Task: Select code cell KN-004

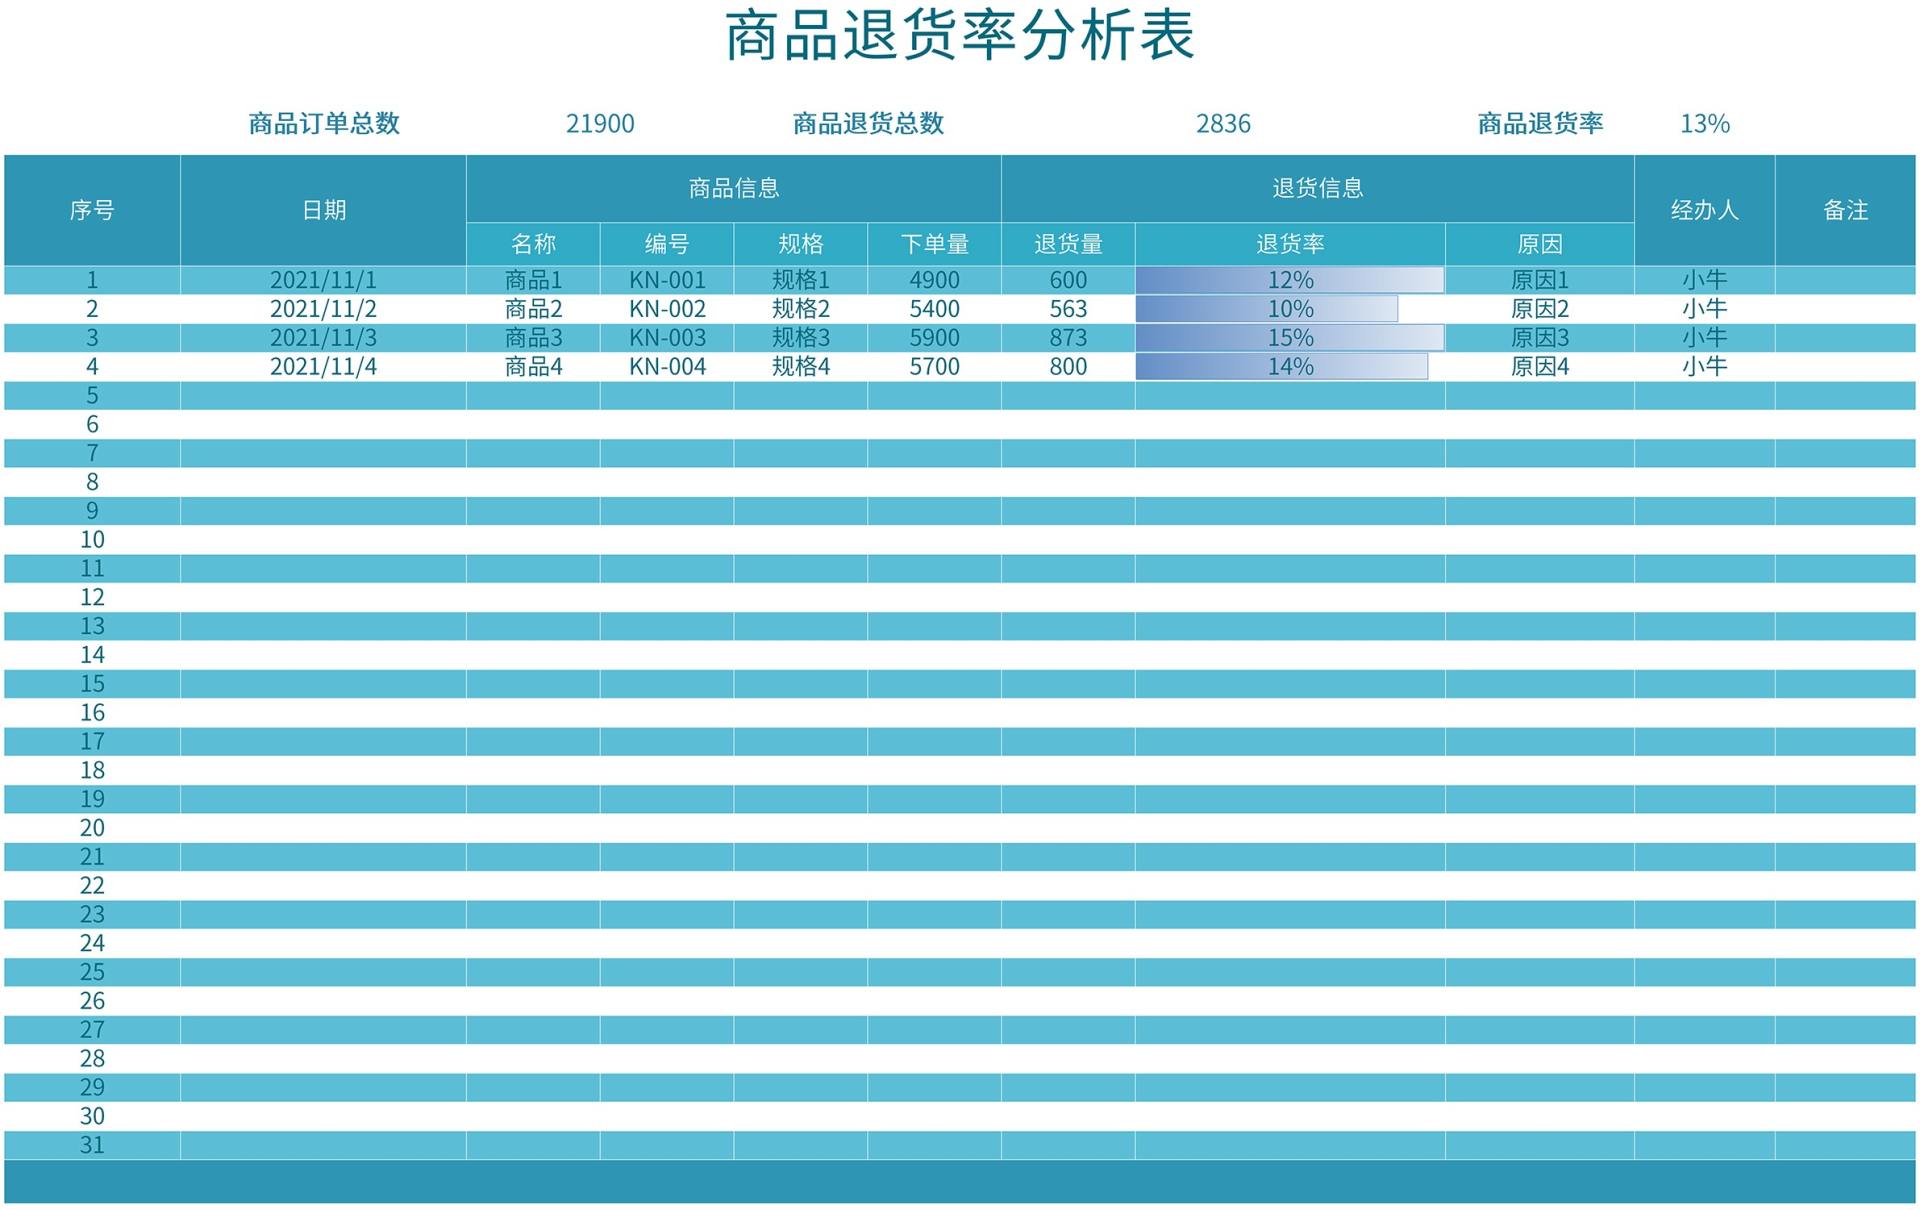Action: (x=667, y=366)
